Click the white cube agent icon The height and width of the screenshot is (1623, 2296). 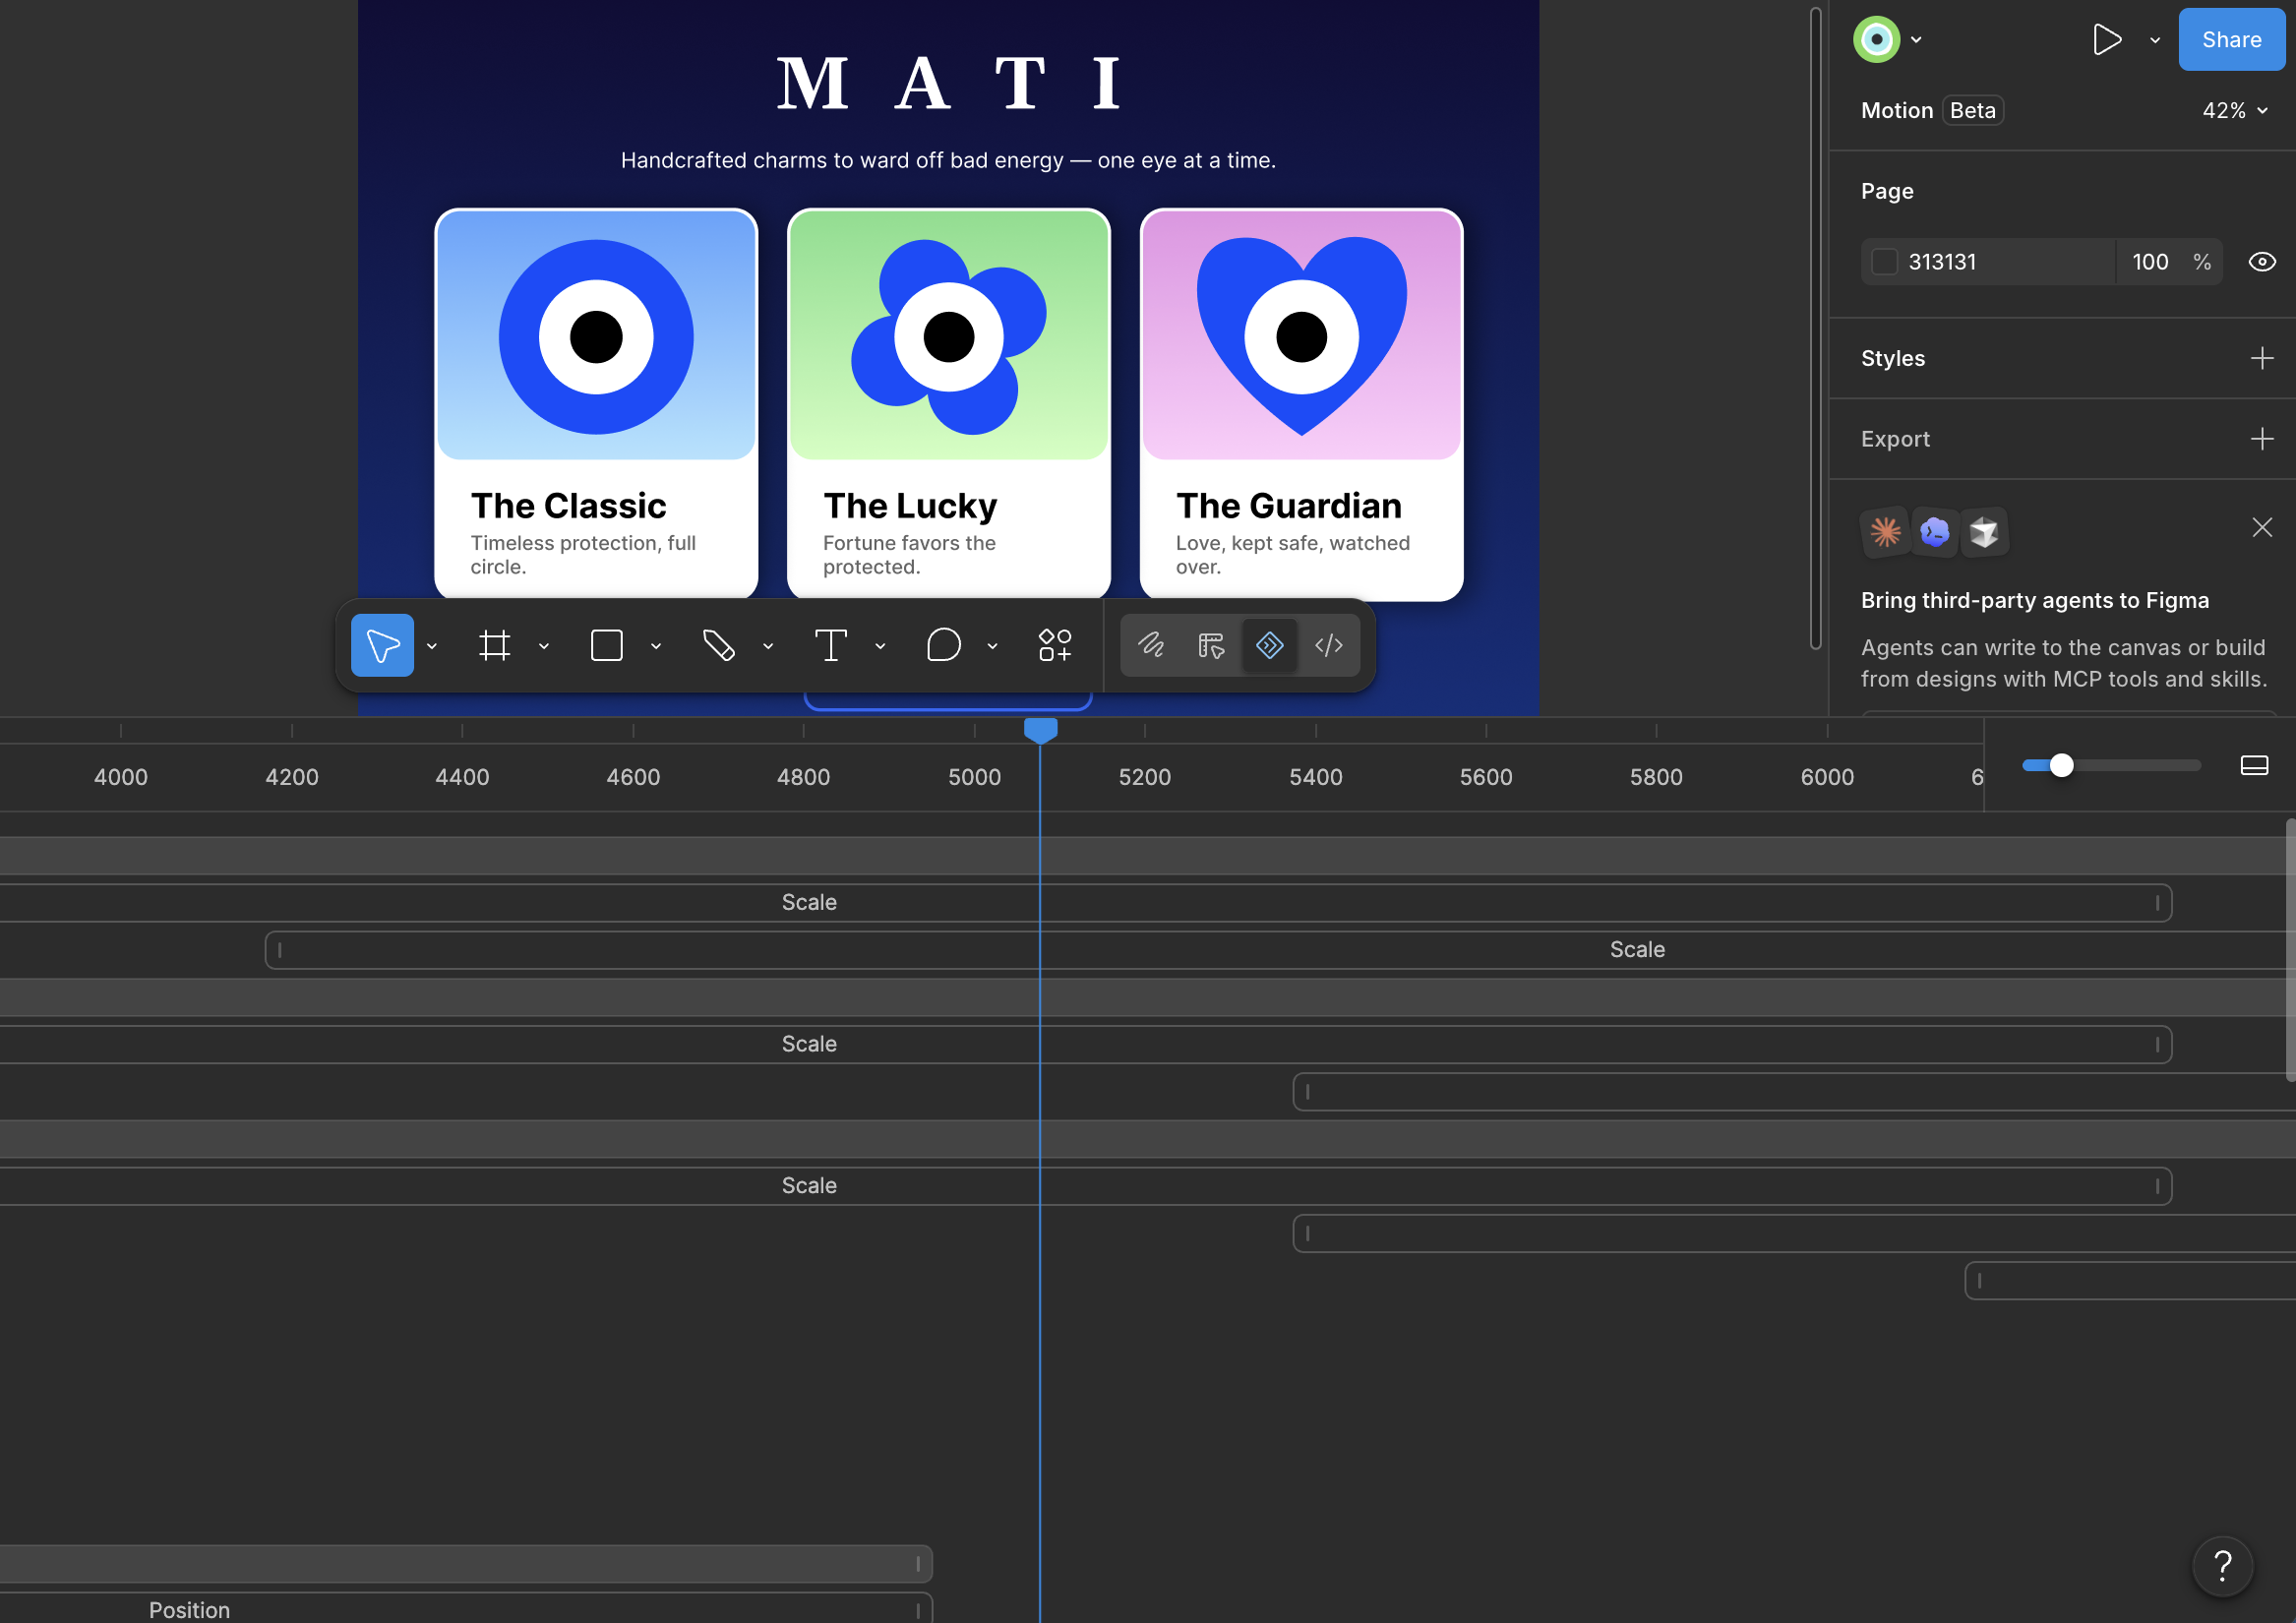pos(1983,532)
